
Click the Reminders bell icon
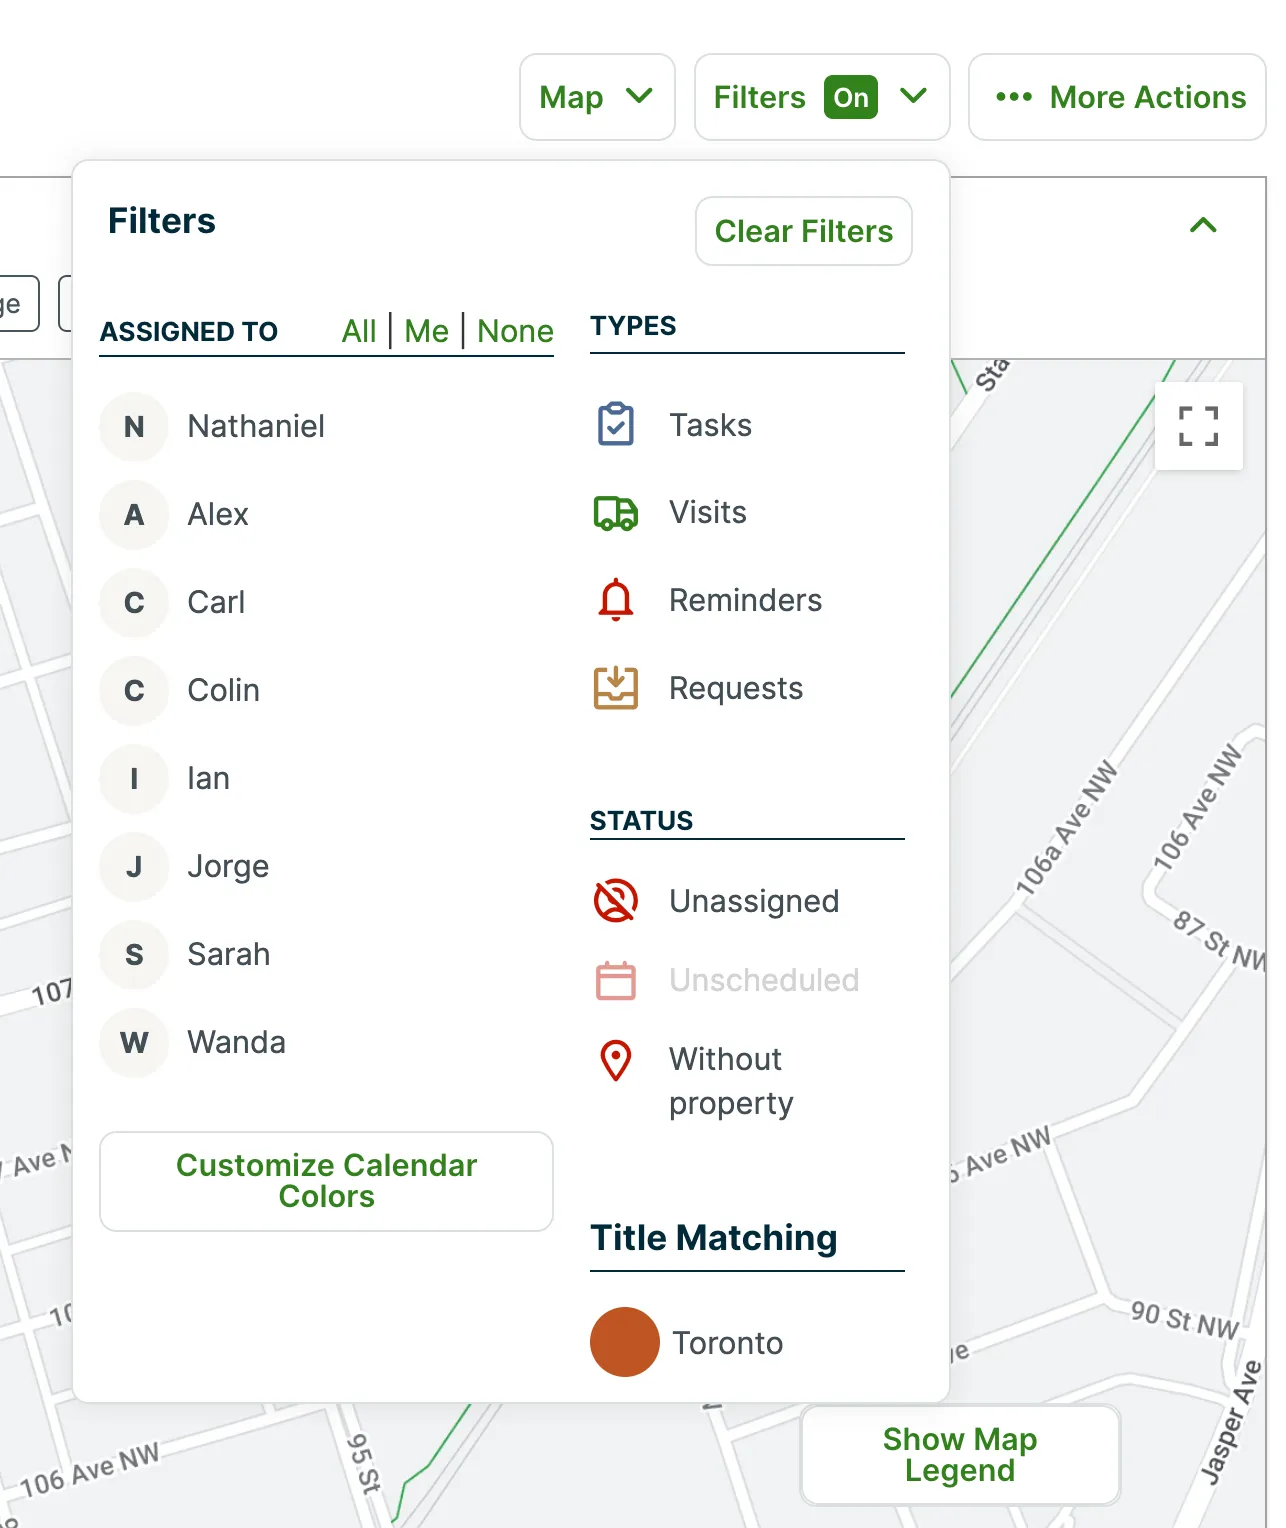tap(616, 600)
